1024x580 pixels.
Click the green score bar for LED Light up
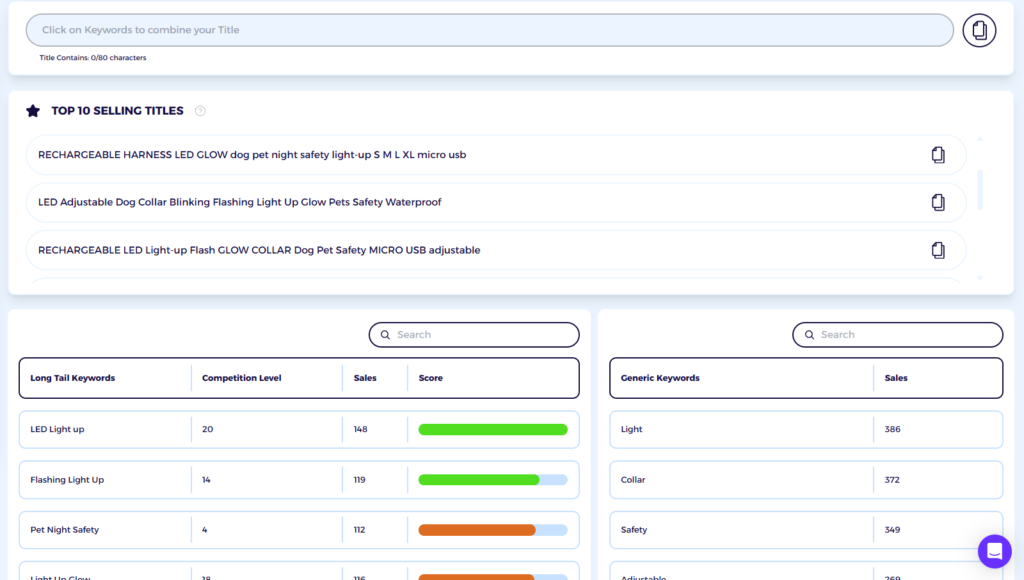point(493,430)
